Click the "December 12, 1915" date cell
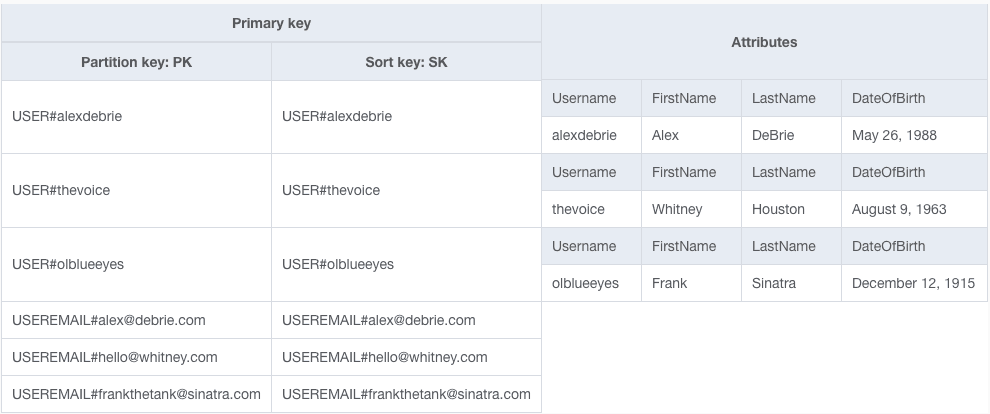Screen dimensions: 990x414 coord(913,283)
